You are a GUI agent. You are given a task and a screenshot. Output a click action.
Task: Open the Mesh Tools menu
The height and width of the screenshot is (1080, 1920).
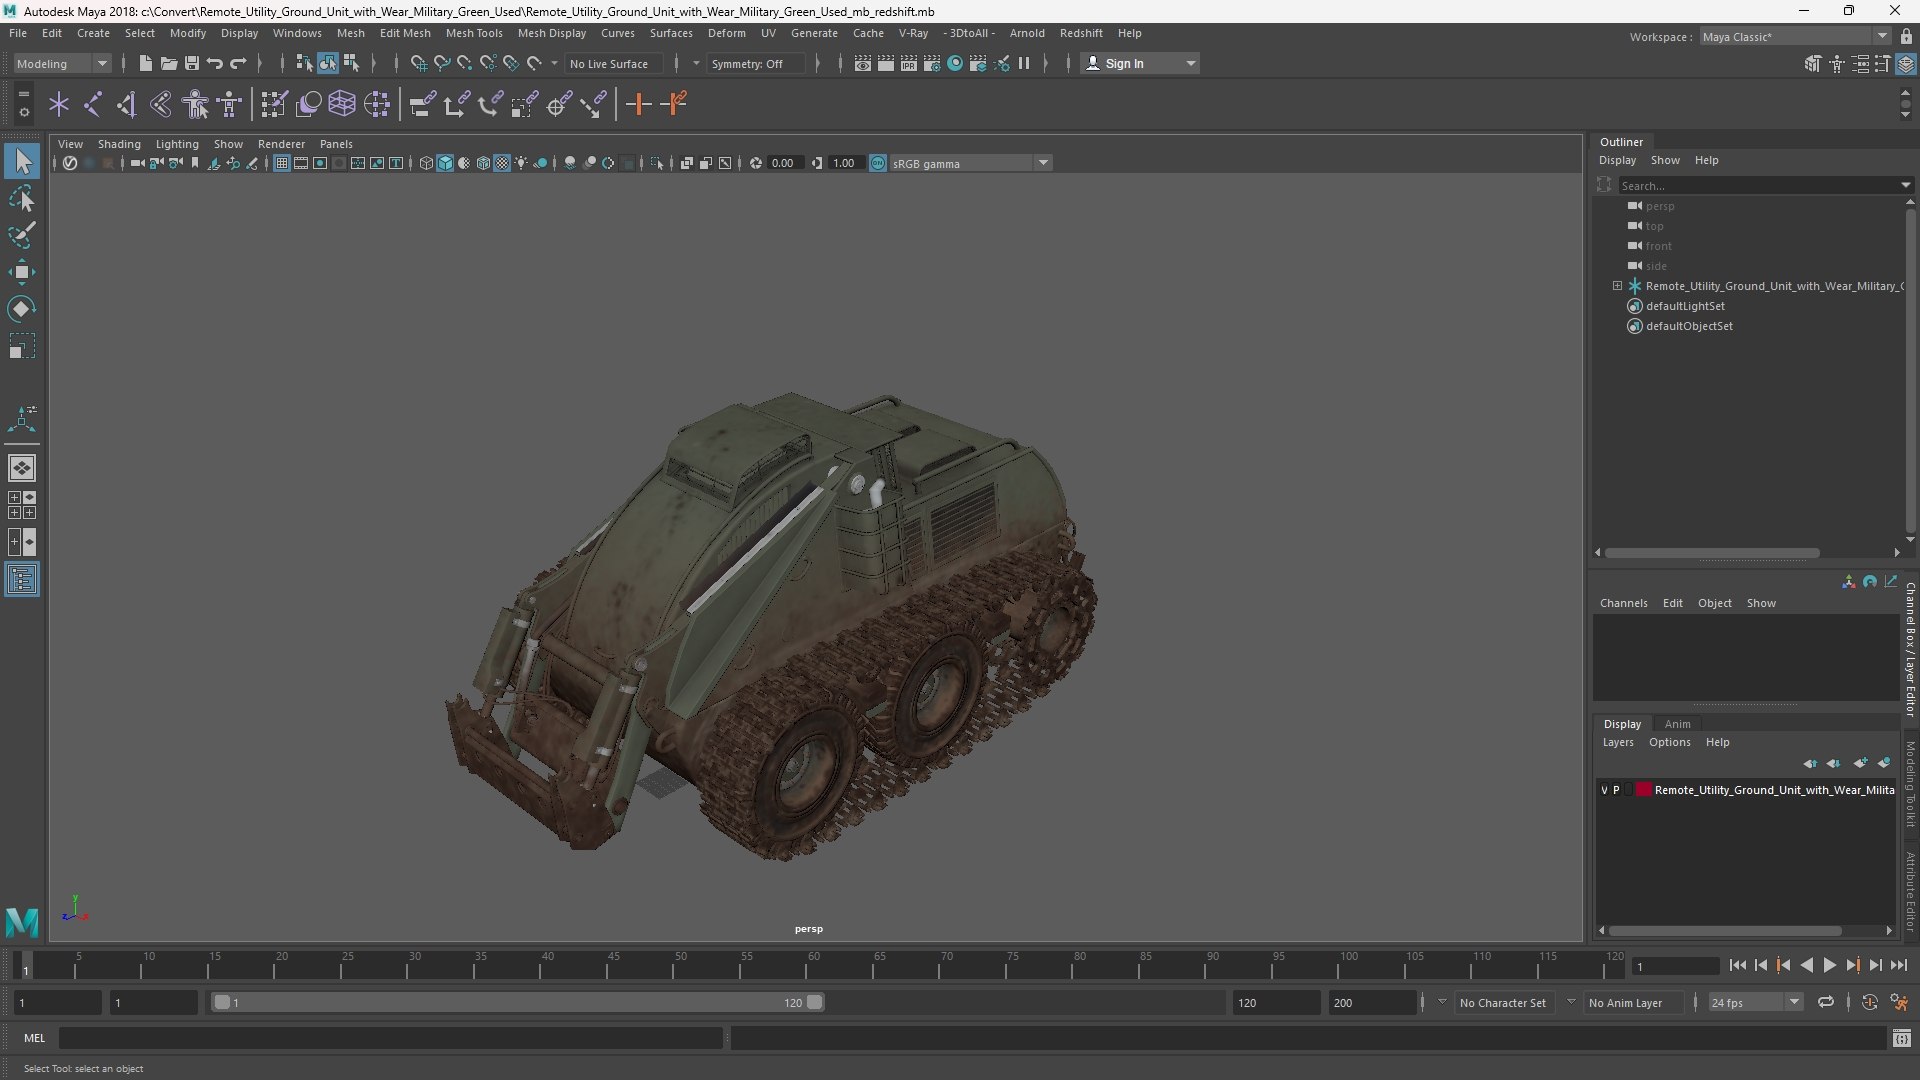click(473, 33)
